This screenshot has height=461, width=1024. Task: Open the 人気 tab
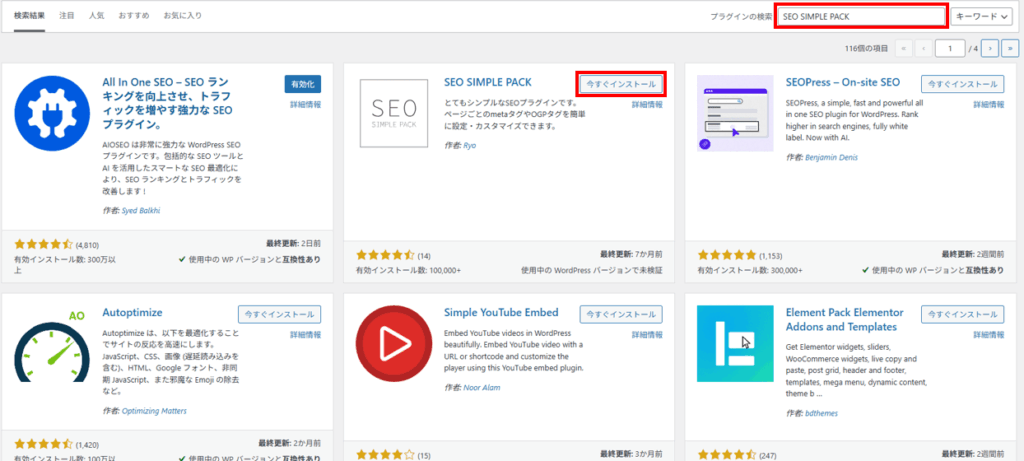coord(97,15)
